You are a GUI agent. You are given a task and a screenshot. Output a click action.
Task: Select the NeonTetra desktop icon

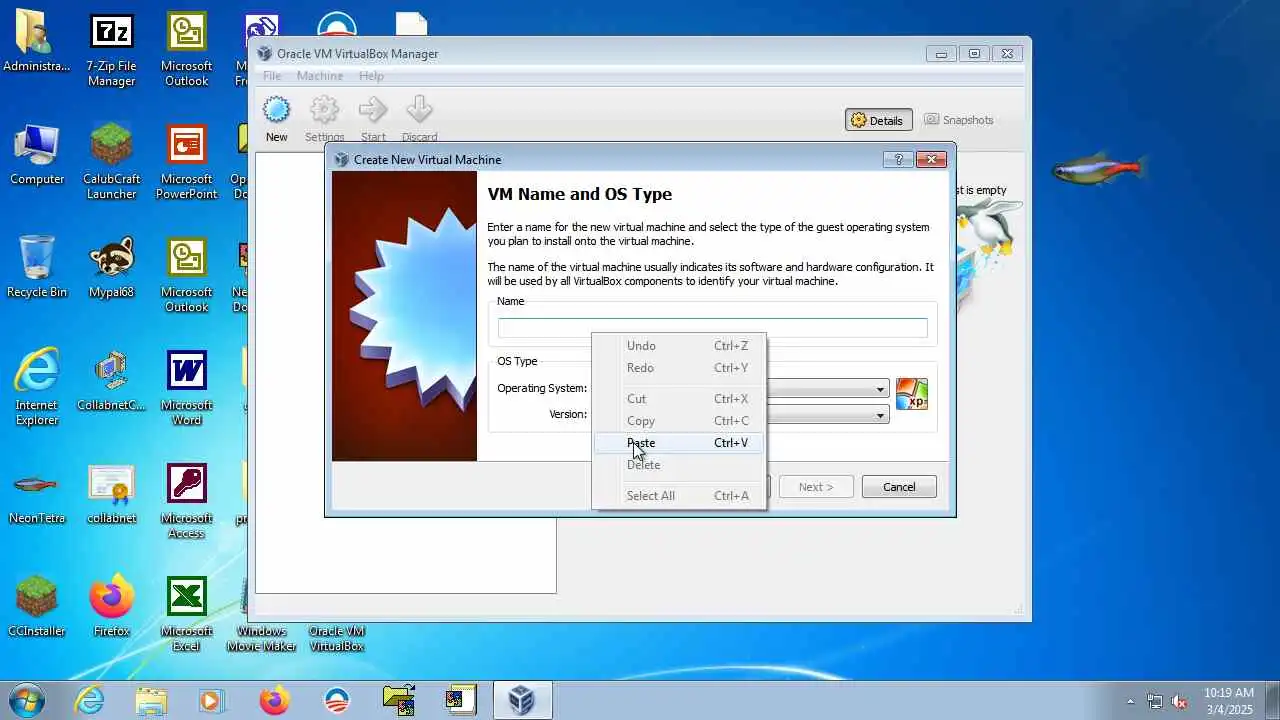[x=37, y=494]
